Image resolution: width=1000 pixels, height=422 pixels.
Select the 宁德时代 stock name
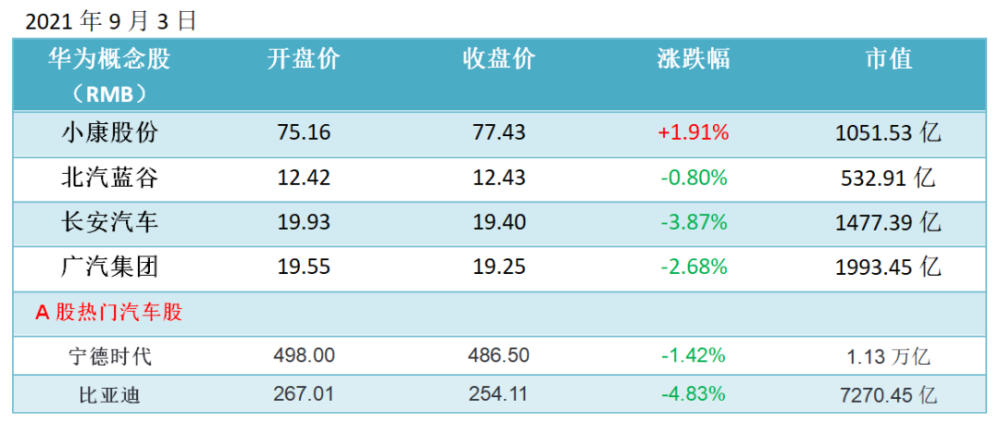coord(110,356)
